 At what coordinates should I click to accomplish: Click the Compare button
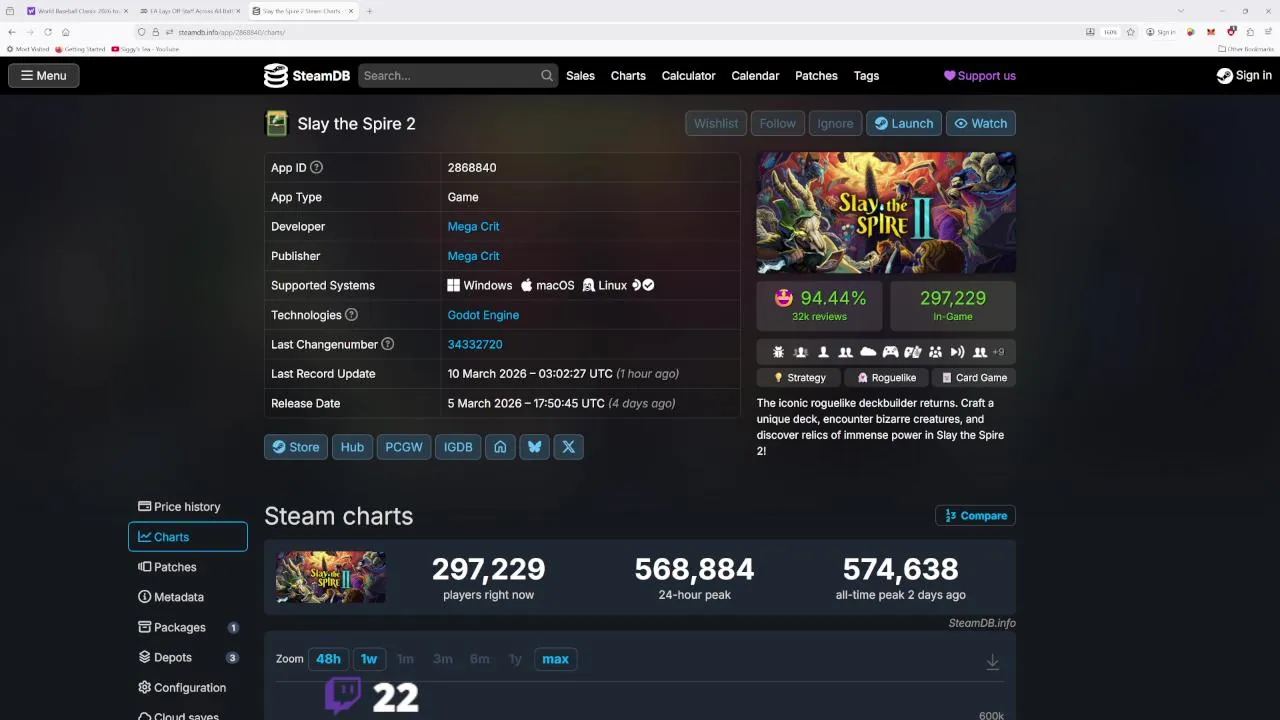pos(976,516)
